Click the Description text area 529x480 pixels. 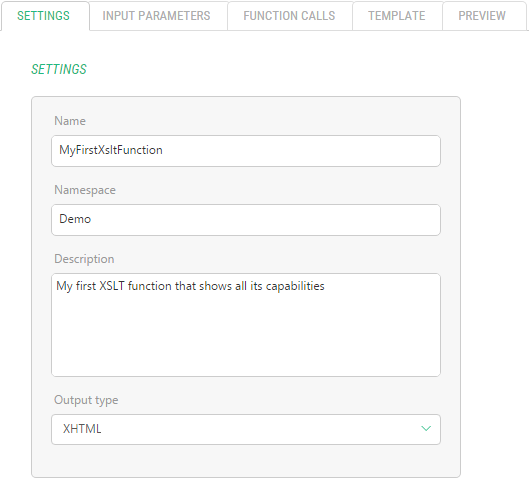tap(246, 325)
